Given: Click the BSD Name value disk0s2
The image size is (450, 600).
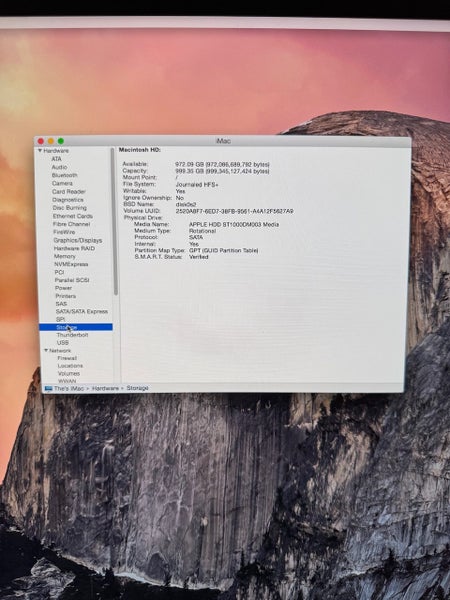Looking at the screenshot, I should point(186,205).
